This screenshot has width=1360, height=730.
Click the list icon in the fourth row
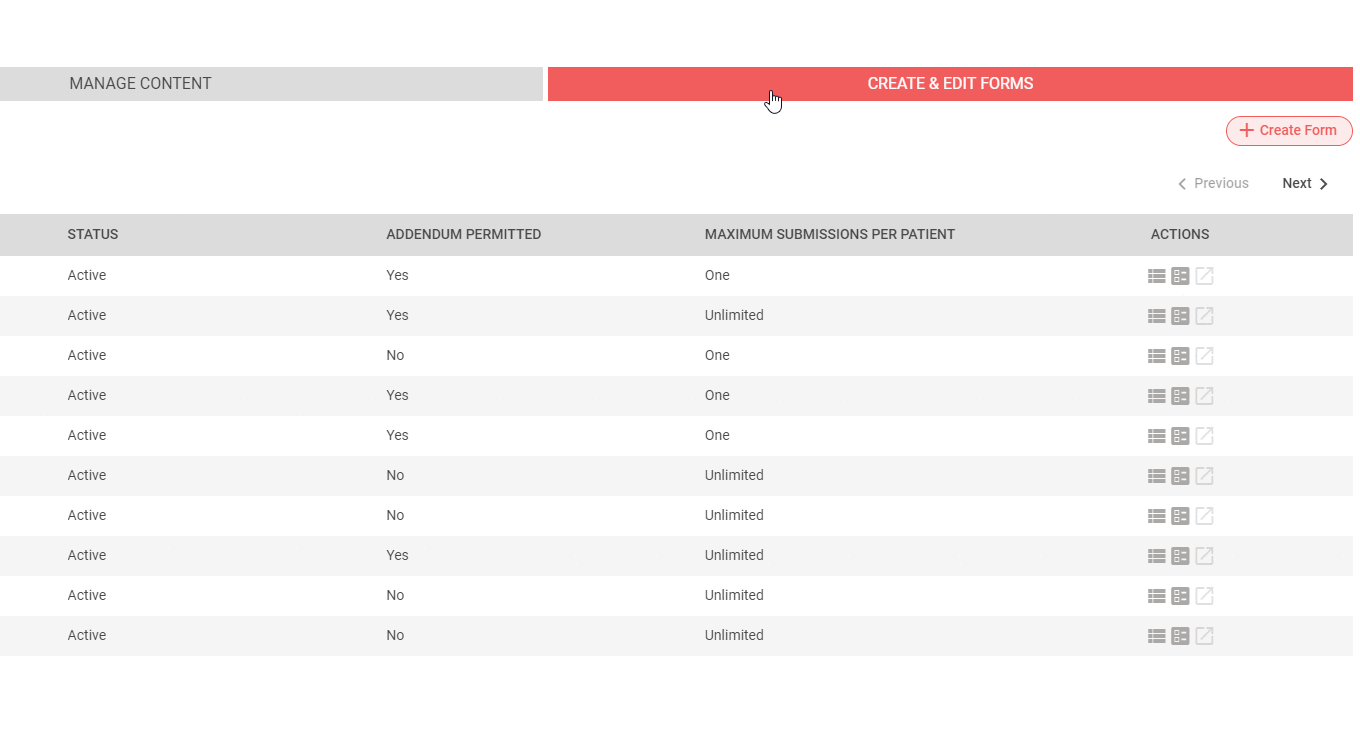pyautogui.click(x=1156, y=396)
